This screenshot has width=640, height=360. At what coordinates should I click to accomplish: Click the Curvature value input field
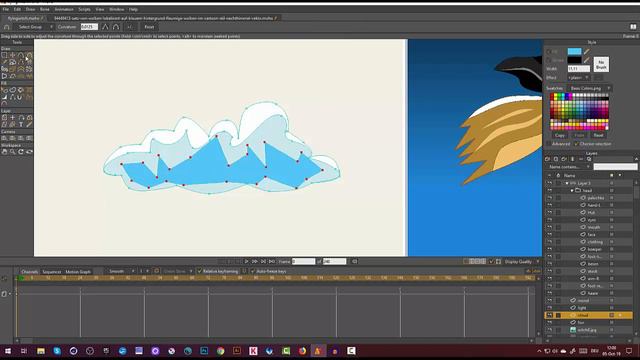89,27
